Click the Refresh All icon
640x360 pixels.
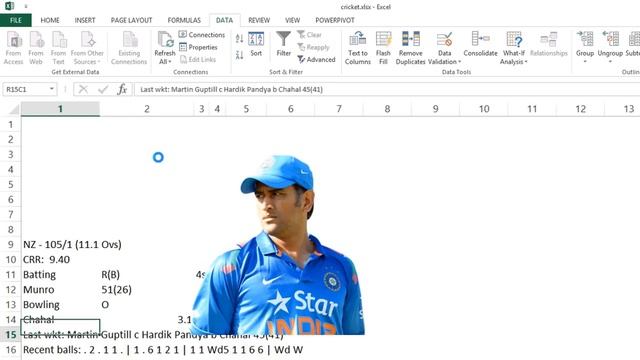coord(165,40)
